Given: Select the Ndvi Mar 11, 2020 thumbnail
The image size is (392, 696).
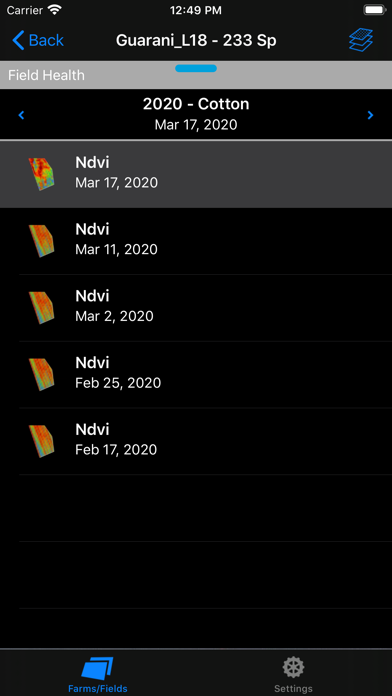Looking at the screenshot, I should [x=41, y=241].
